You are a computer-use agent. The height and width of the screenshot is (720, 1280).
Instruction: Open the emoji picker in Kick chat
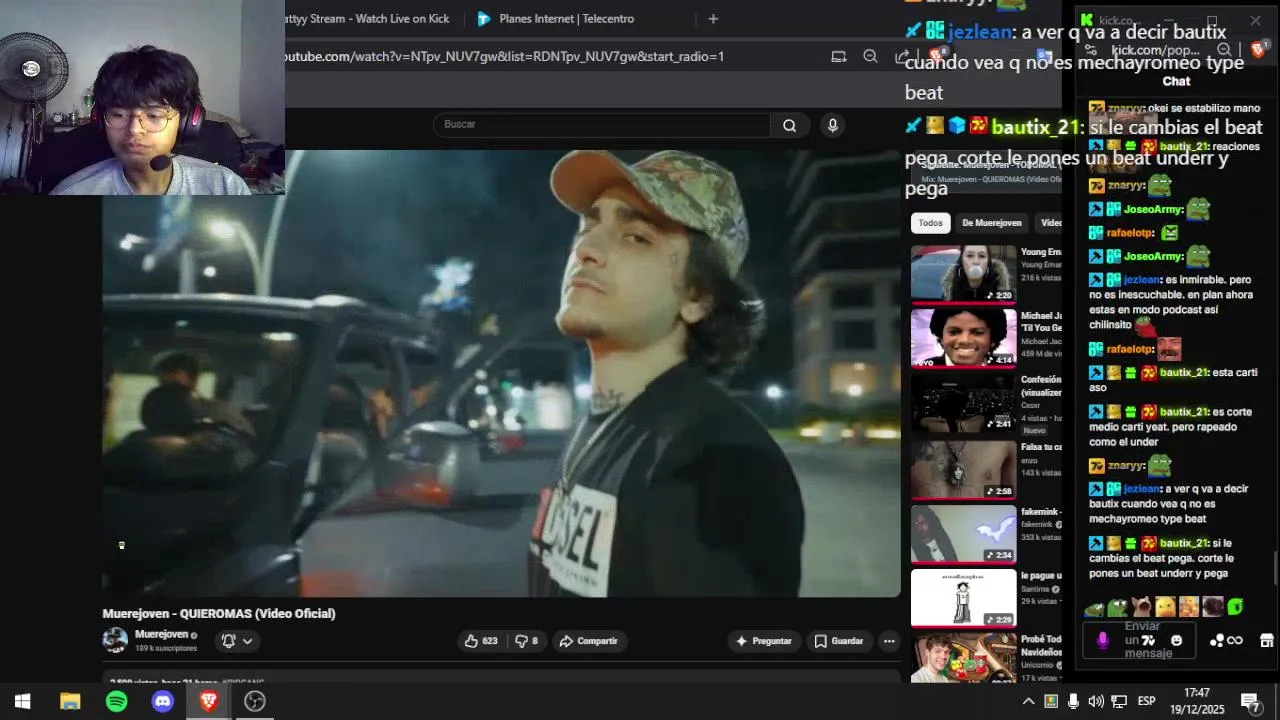pos(1176,641)
